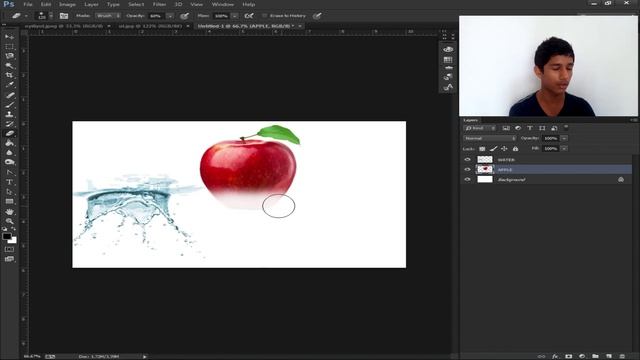Select the History Brush tool
This screenshot has height=360, width=640.
click(9, 124)
